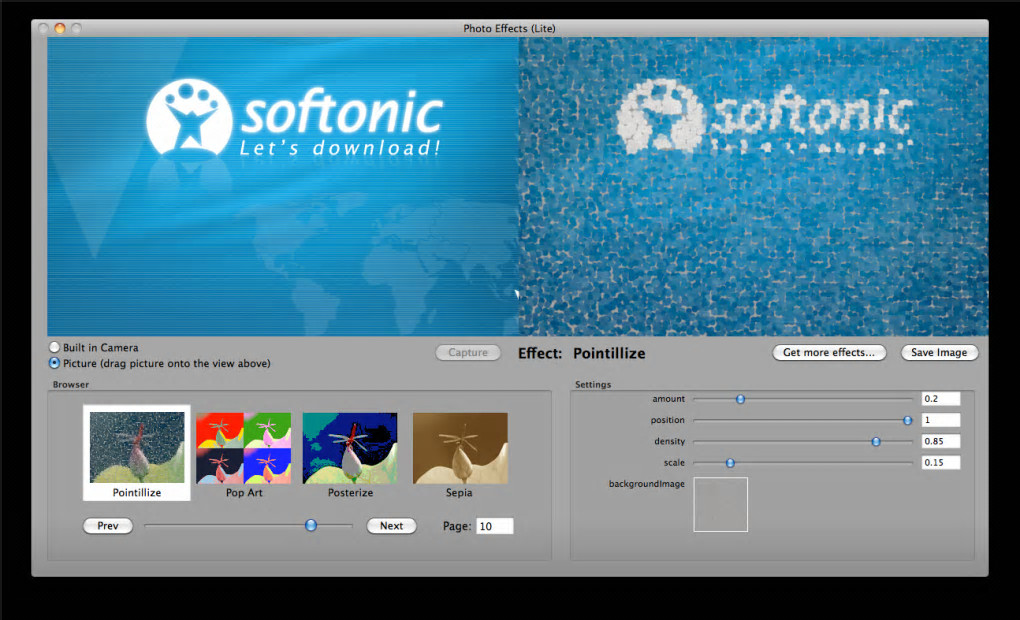This screenshot has height=620, width=1020.
Task: Click the scale slider handle
Action: tap(731, 463)
